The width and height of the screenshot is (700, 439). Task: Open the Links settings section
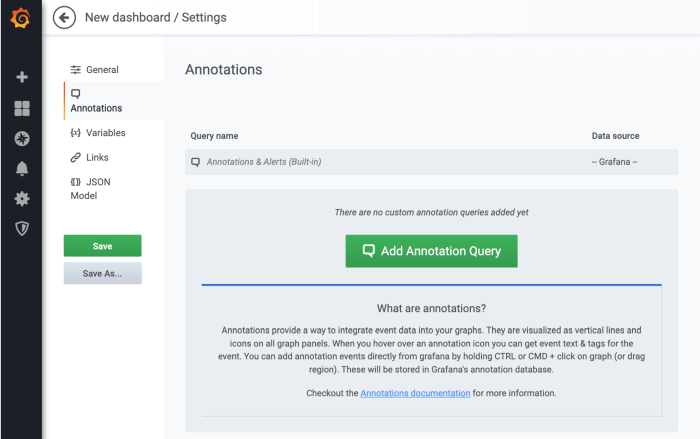90,157
